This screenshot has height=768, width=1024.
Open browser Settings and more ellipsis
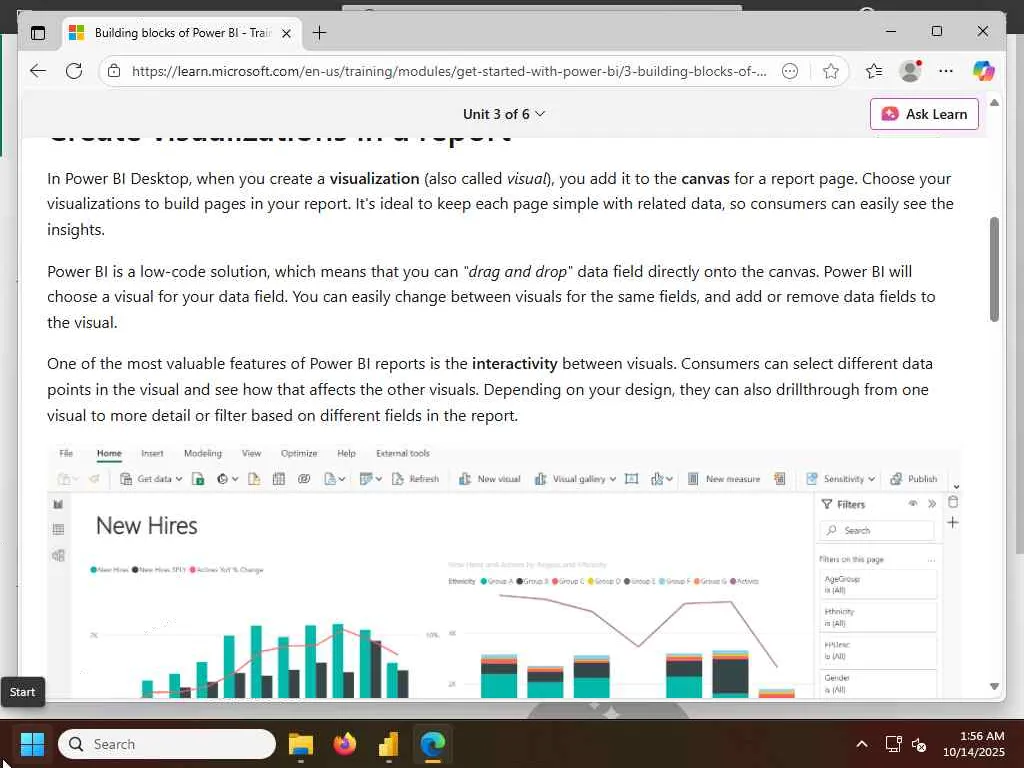point(946,71)
